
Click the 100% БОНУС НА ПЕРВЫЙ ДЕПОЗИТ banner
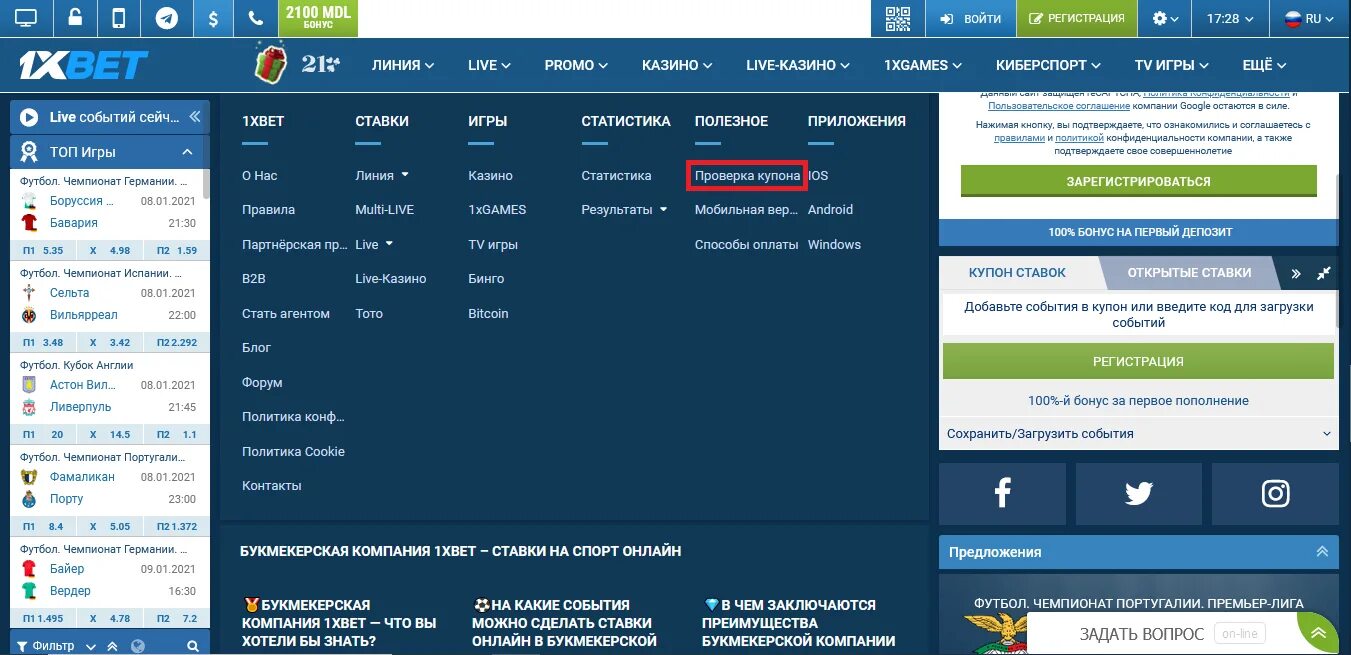click(1139, 231)
